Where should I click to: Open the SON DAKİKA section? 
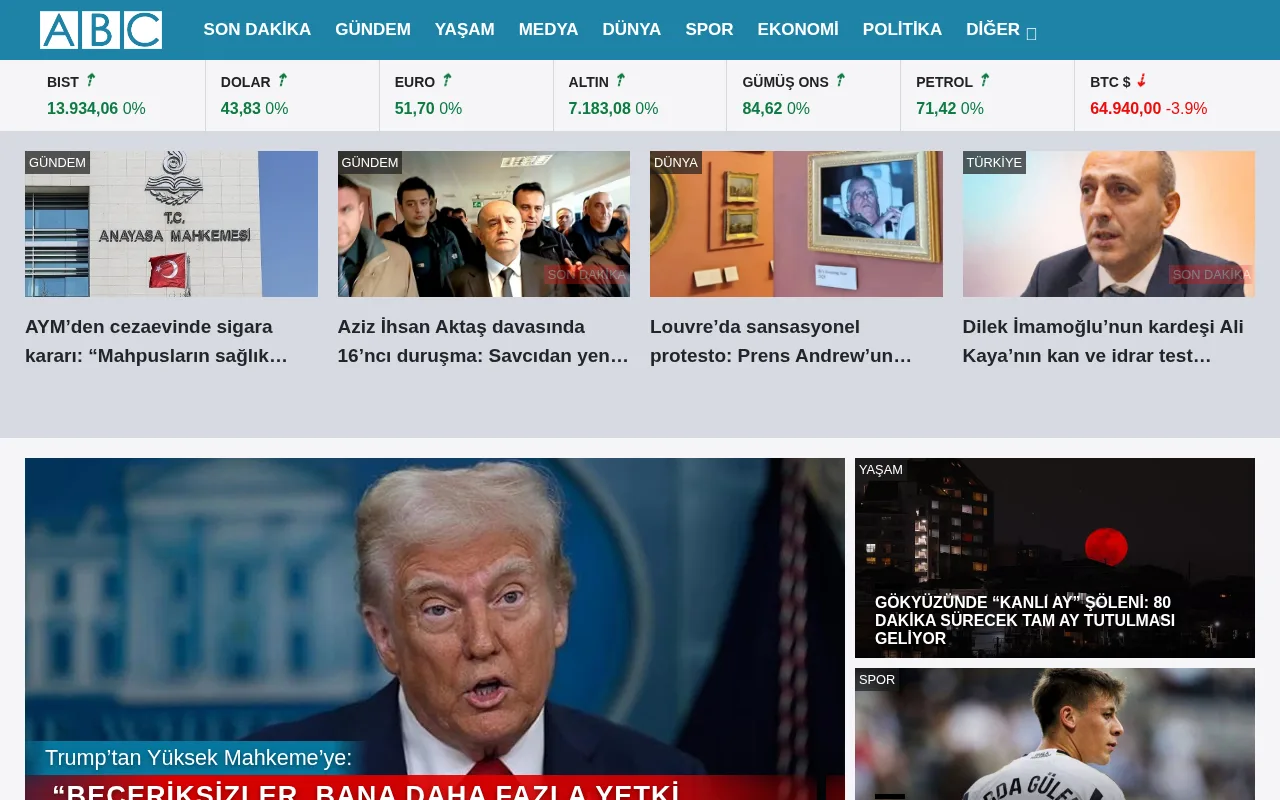[x=257, y=29]
